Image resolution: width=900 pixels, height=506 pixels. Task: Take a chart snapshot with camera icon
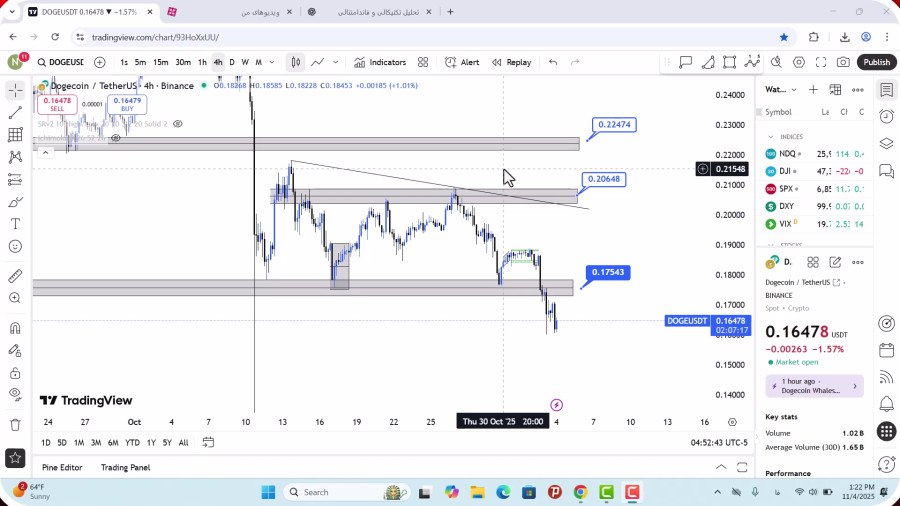click(843, 62)
